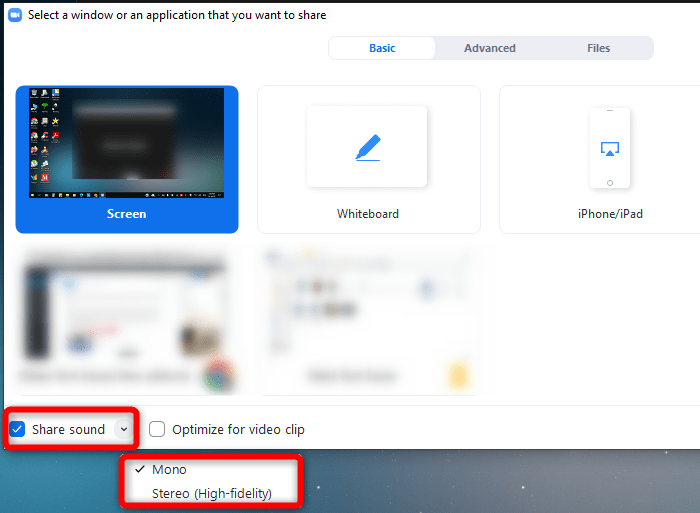
Task: Select the Mono audio option
Action: tap(169, 469)
